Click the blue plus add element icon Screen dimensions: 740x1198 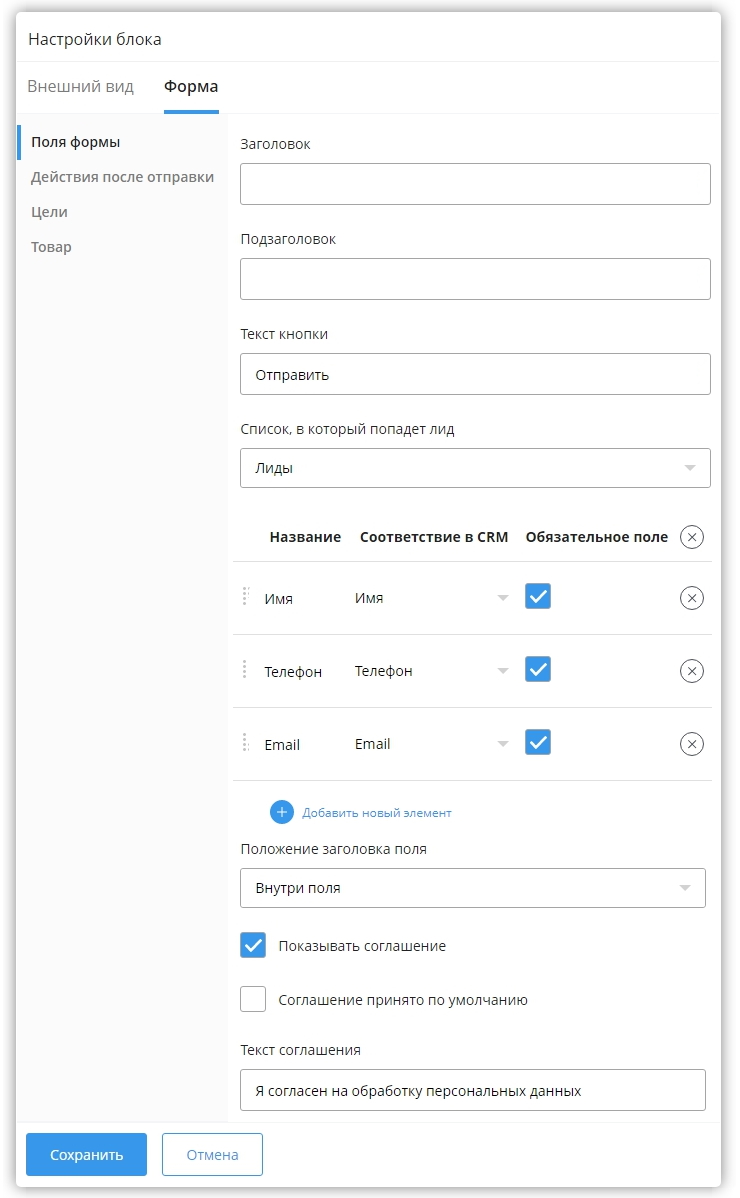tap(282, 812)
